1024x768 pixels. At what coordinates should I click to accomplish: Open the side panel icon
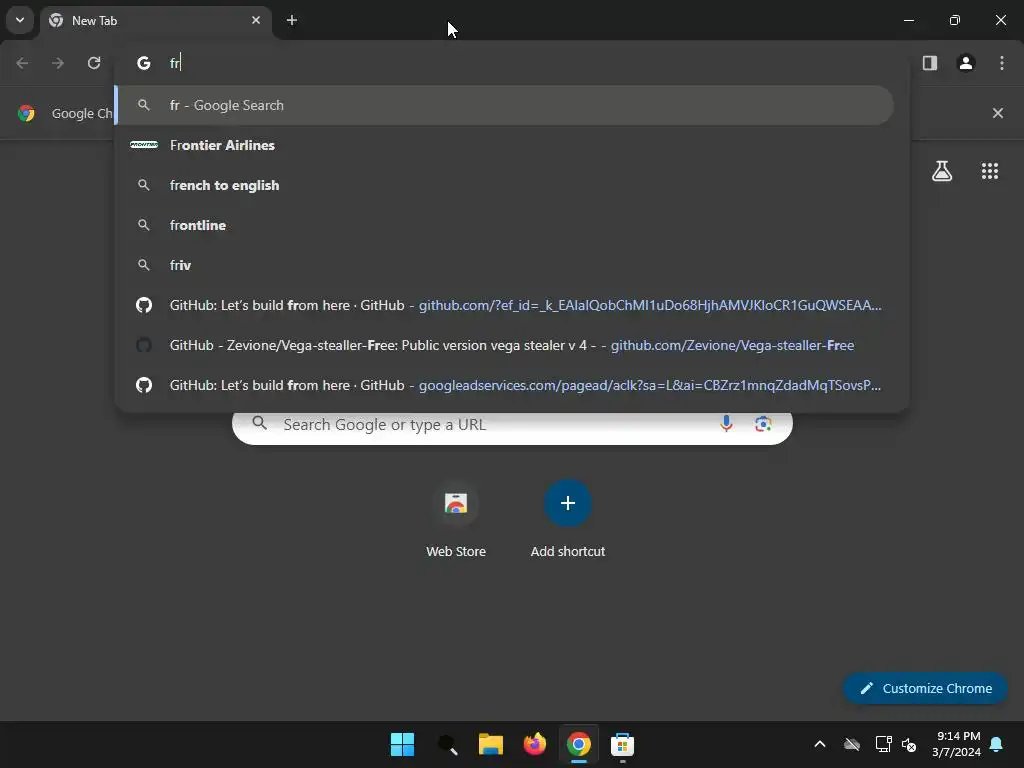point(930,63)
